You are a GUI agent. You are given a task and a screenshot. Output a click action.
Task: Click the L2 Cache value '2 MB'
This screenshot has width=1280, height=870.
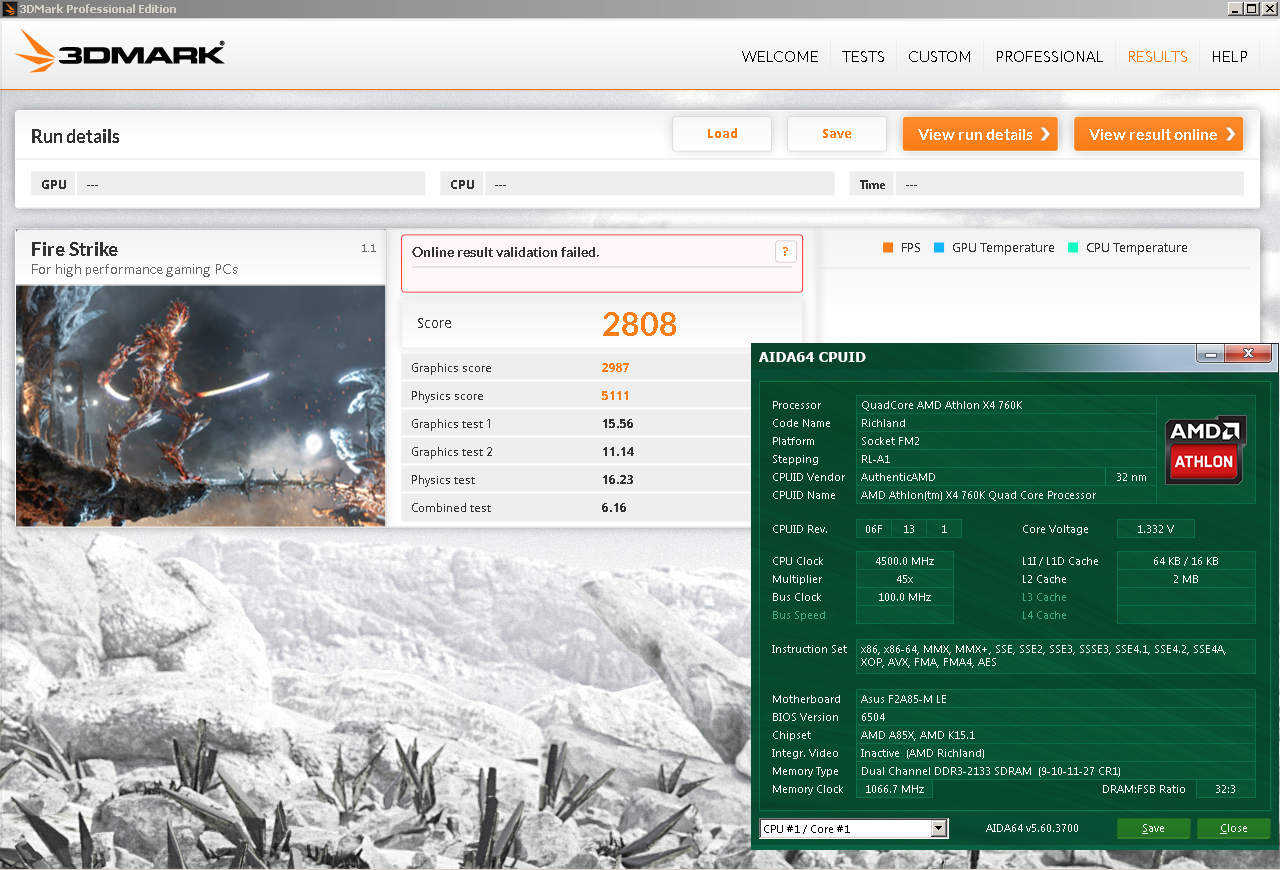pos(1186,579)
